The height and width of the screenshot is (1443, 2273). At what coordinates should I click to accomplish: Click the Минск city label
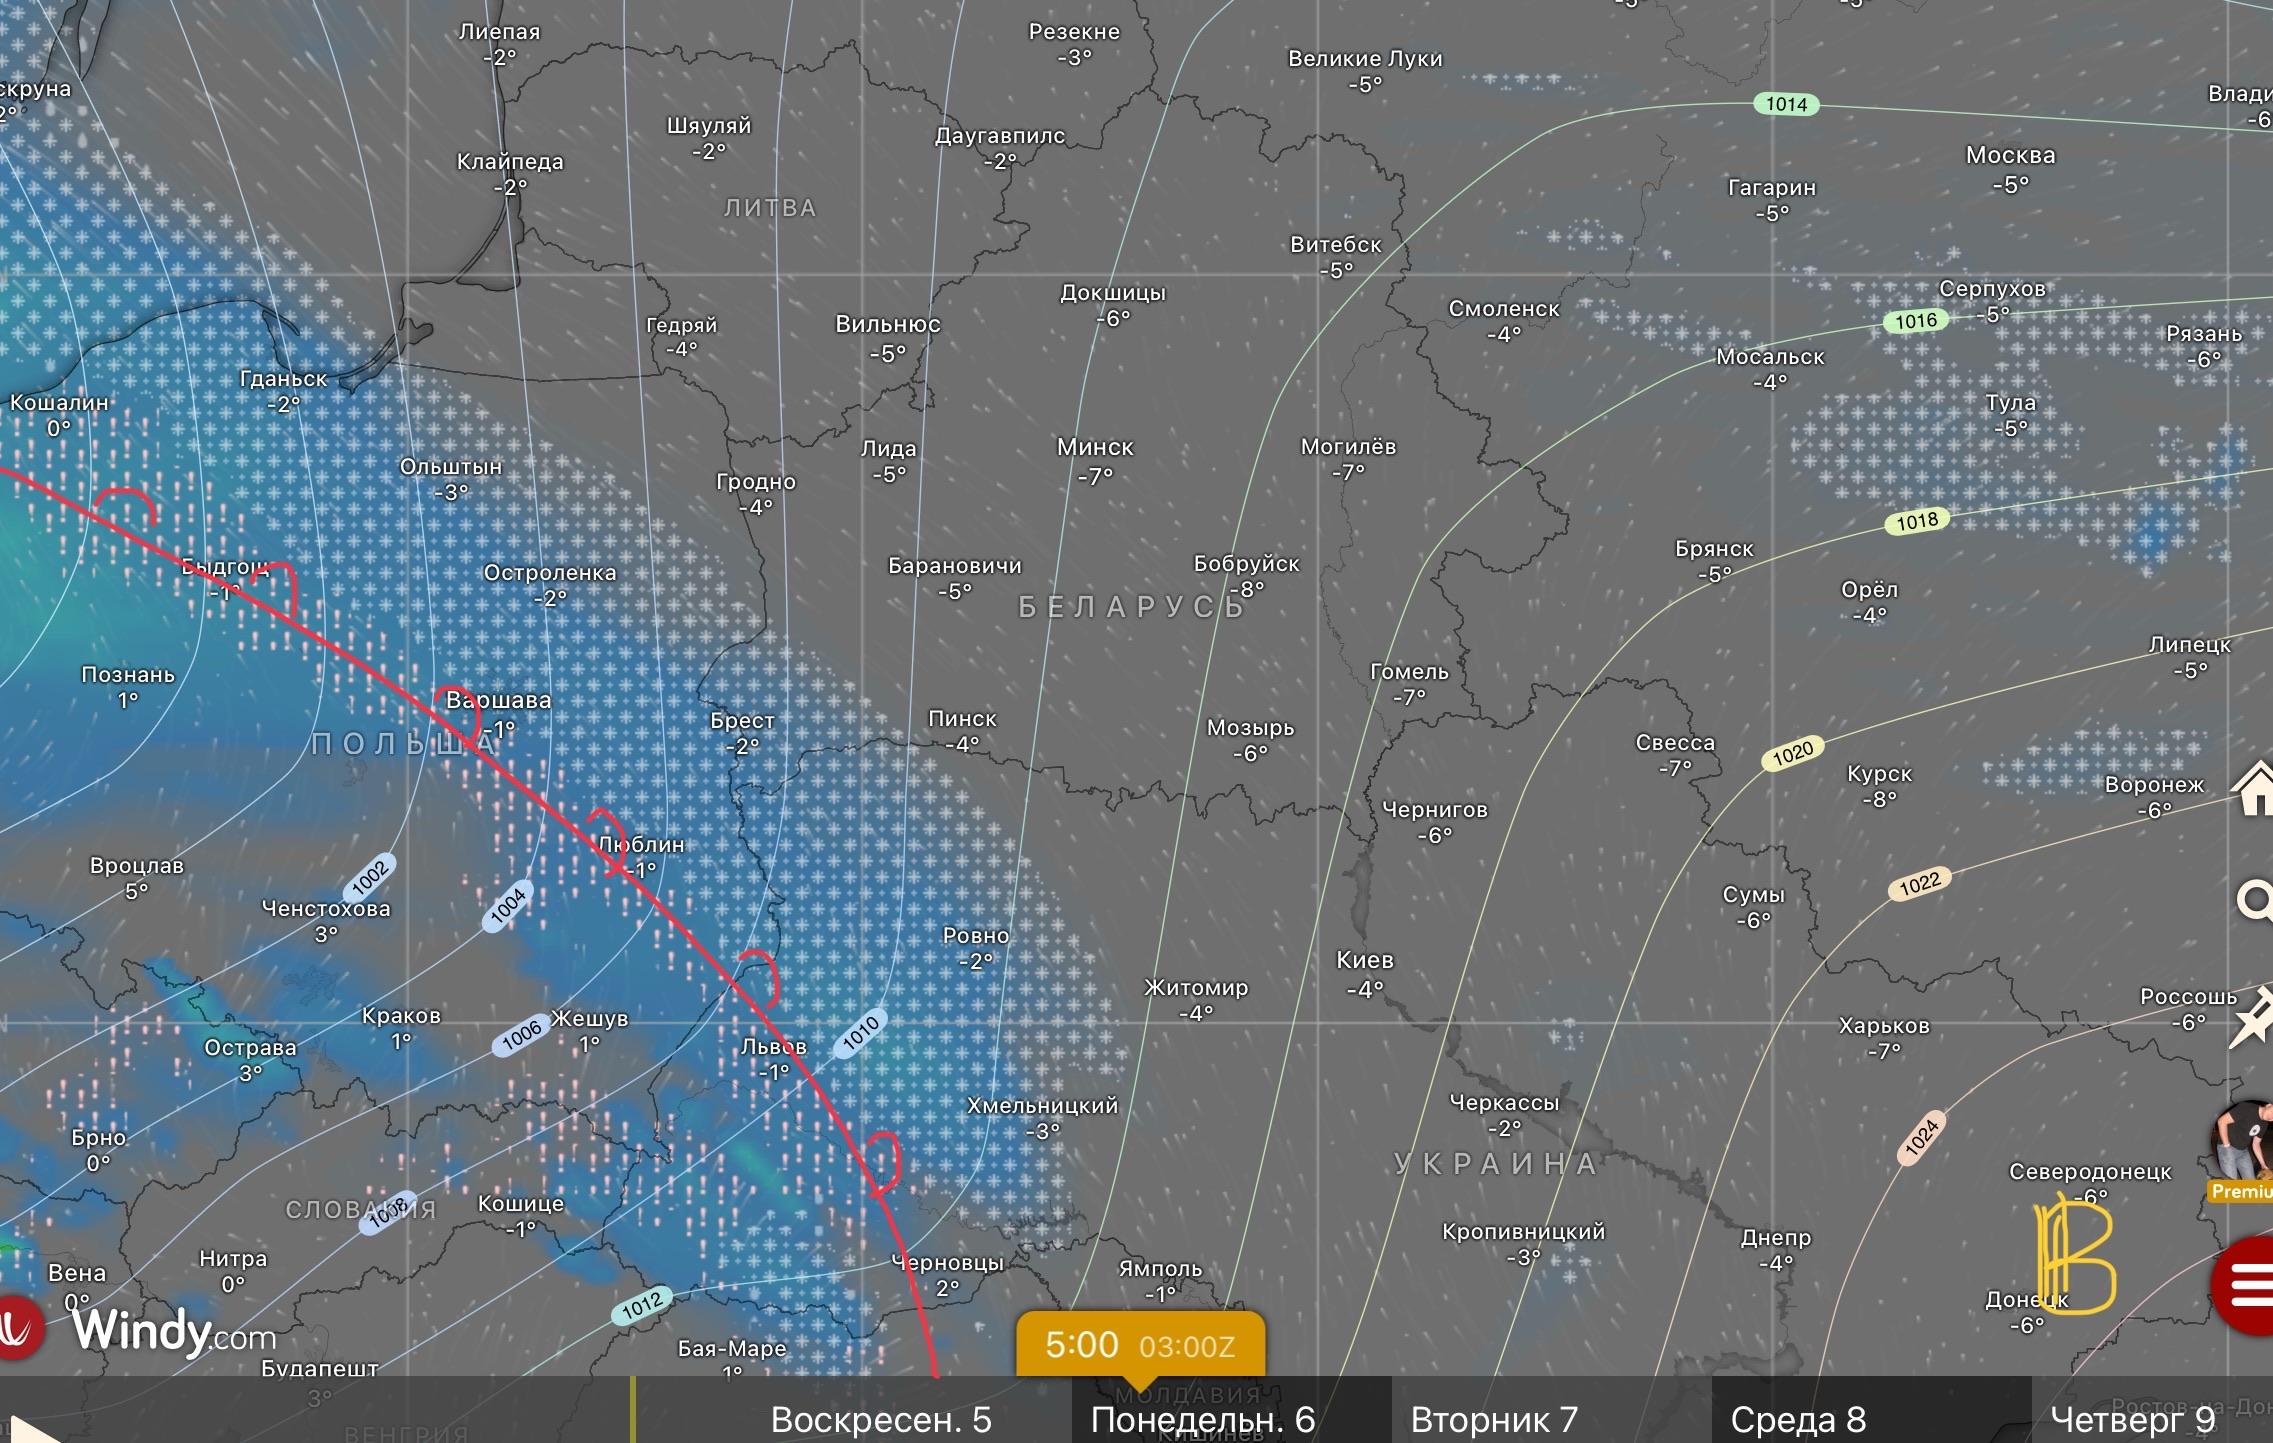click(x=1095, y=448)
